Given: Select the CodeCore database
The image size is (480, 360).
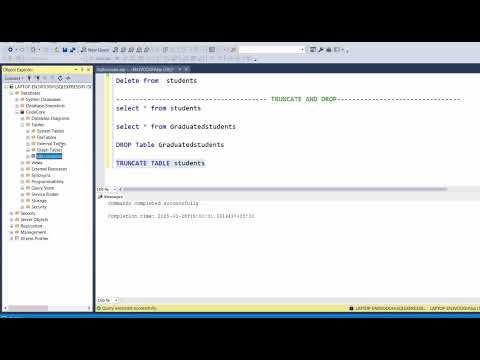Looking at the screenshot, I should pyautogui.click(x=35, y=112).
